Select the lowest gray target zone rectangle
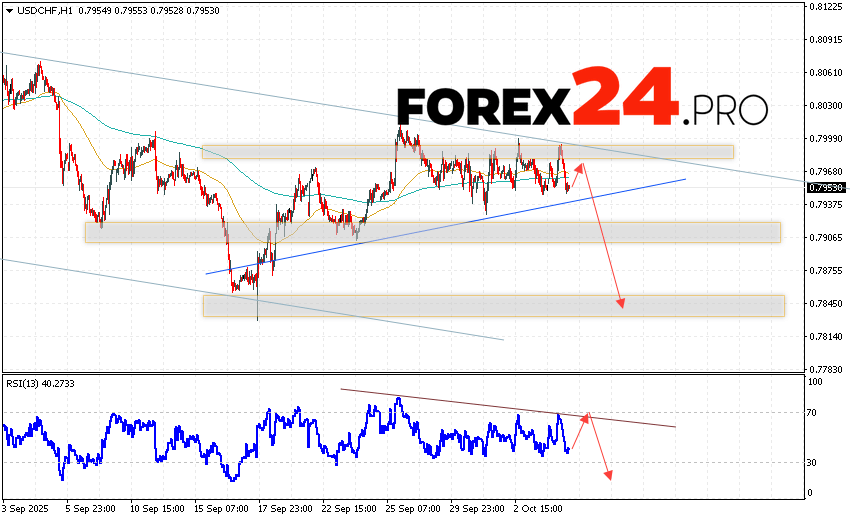The image size is (850, 520). pyautogui.click(x=493, y=305)
